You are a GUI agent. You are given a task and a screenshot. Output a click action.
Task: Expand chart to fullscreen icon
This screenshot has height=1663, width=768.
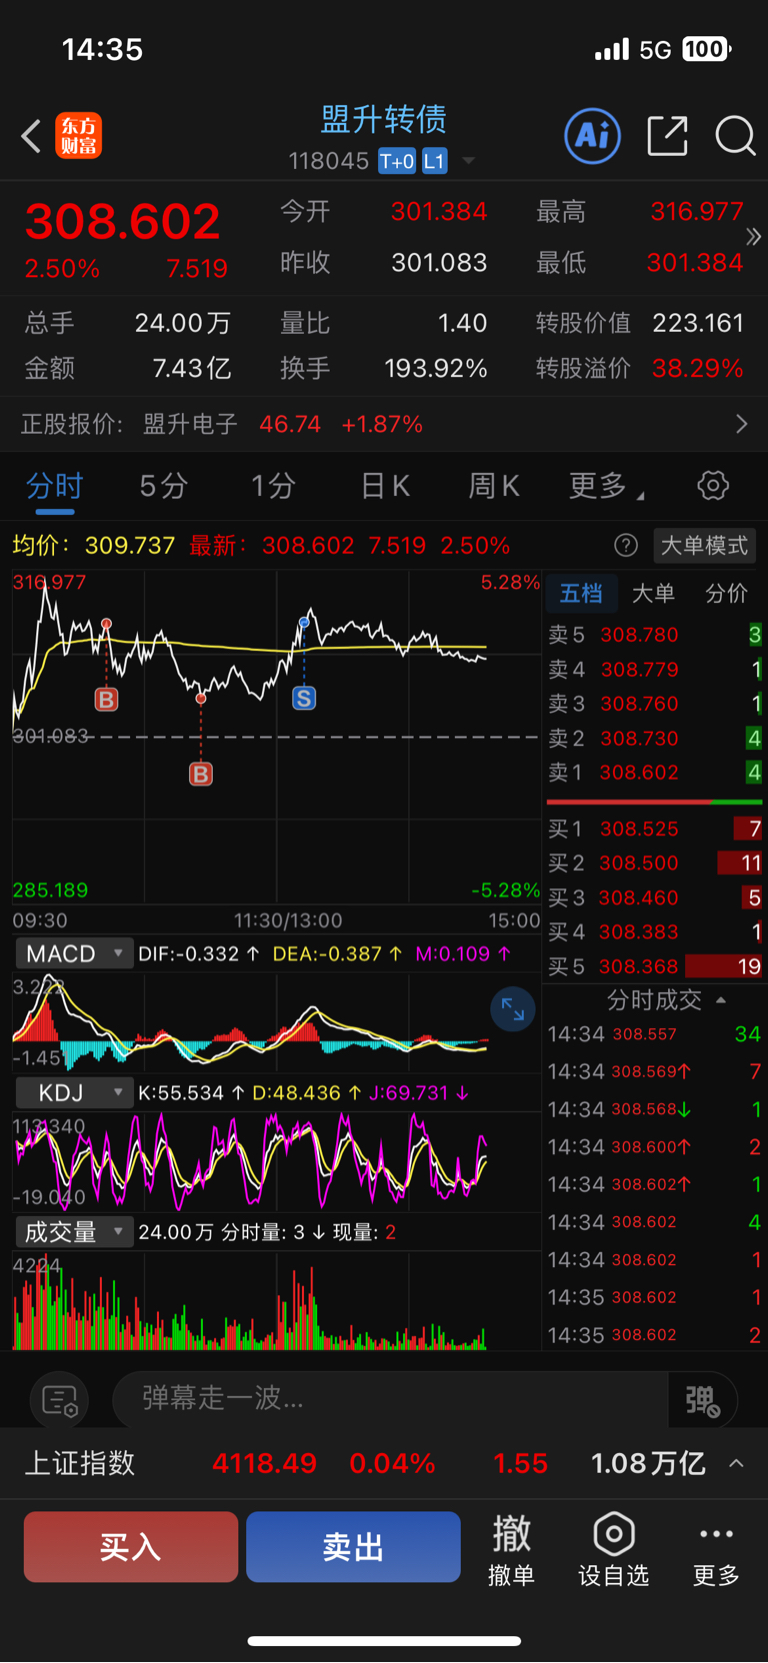click(x=513, y=1010)
